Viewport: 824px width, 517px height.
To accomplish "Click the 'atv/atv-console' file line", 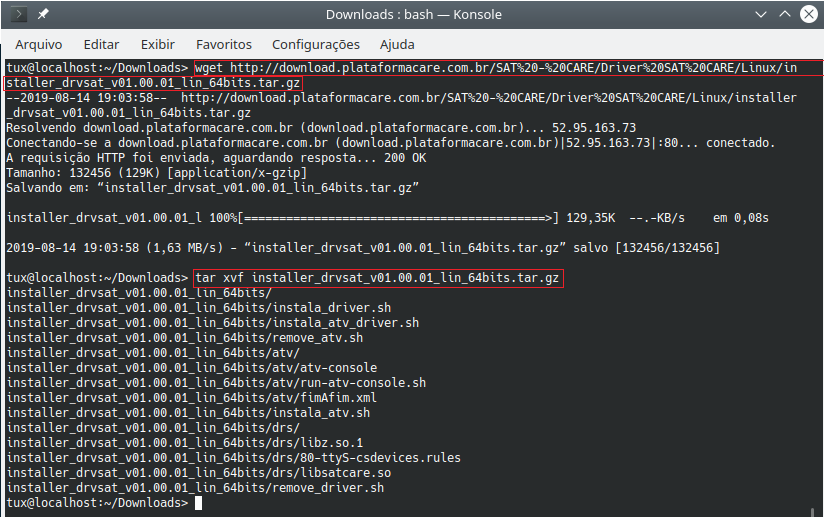I will pos(192,368).
